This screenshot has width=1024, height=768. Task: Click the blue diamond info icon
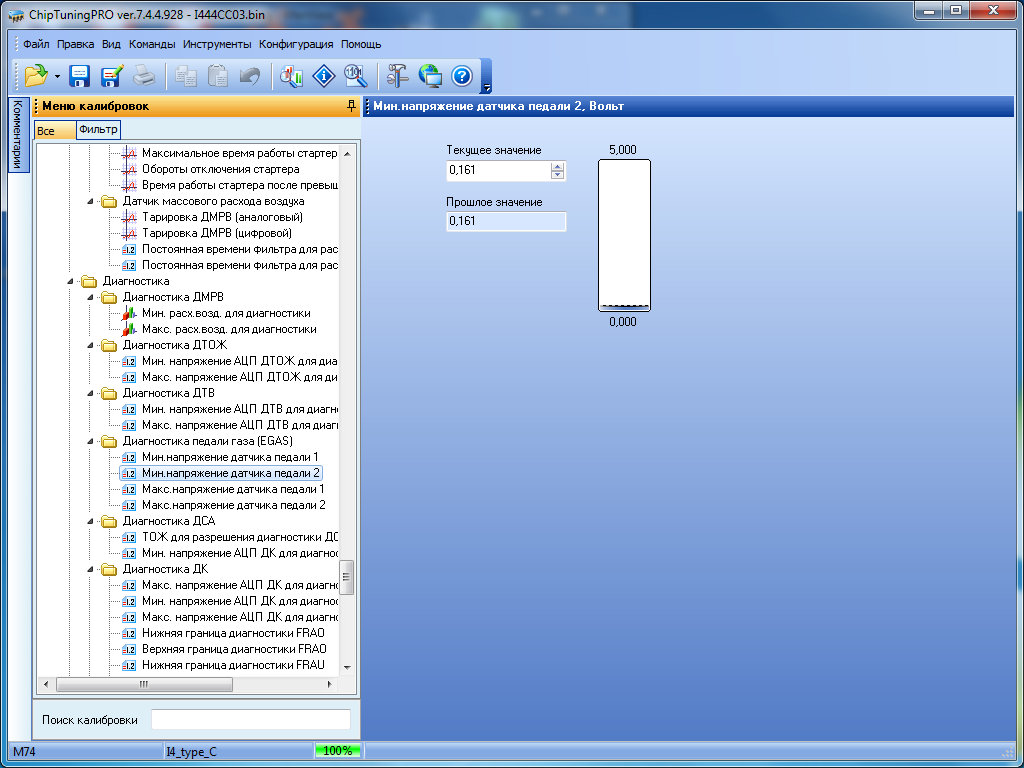coord(323,76)
